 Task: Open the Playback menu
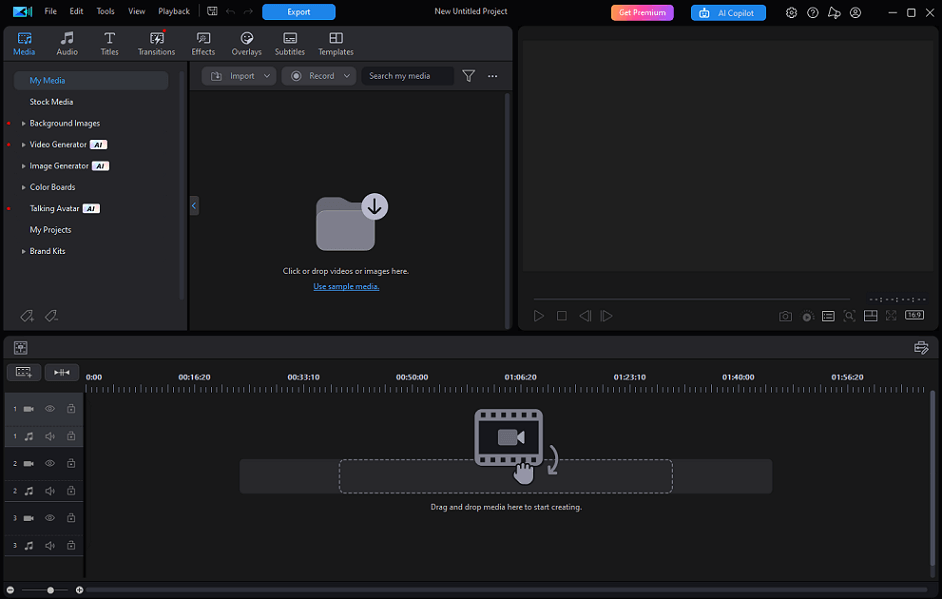click(x=174, y=11)
